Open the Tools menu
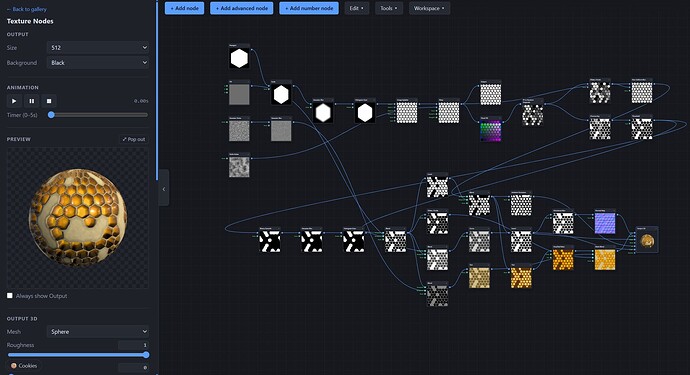This screenshot has height=375, width=690. (389, 8)
